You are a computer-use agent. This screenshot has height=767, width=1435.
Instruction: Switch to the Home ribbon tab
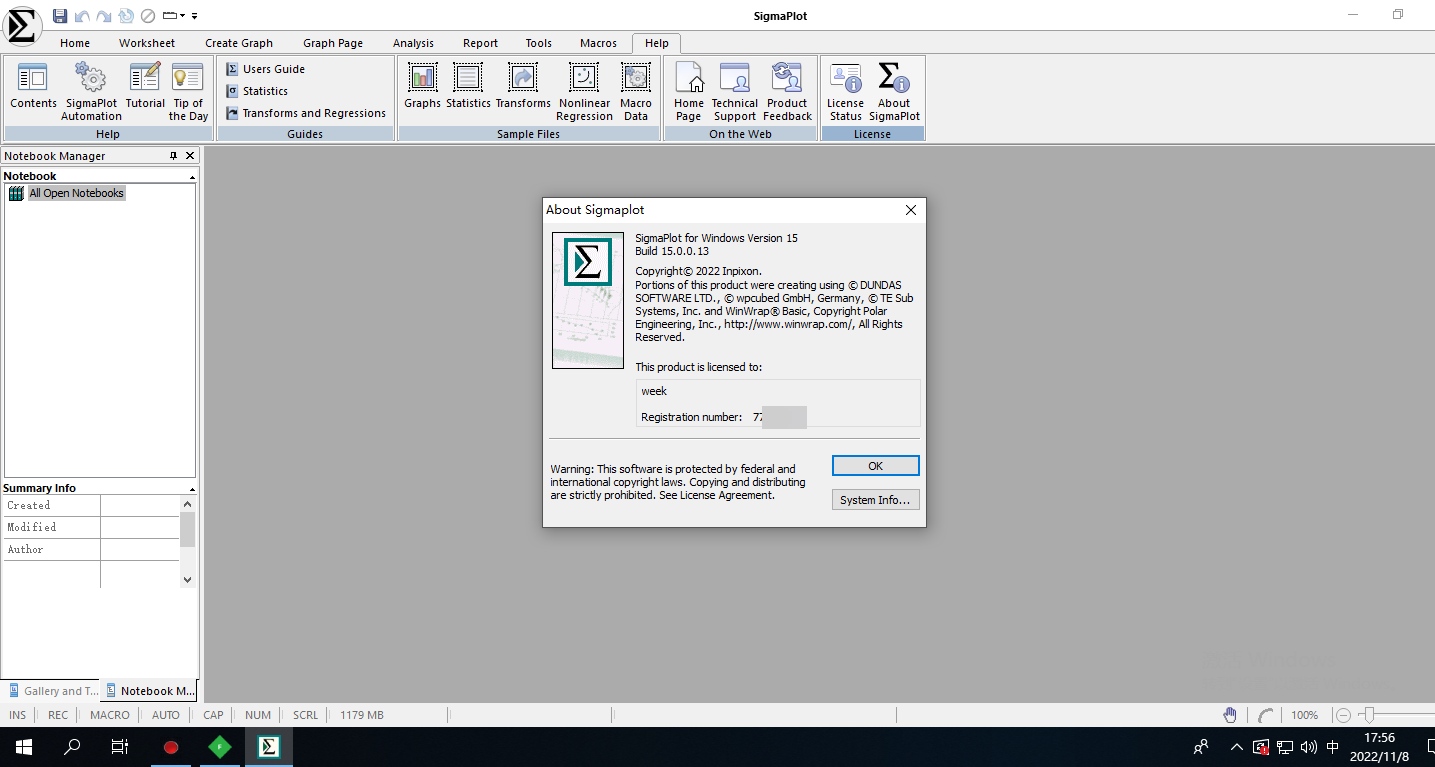point(75,43)
